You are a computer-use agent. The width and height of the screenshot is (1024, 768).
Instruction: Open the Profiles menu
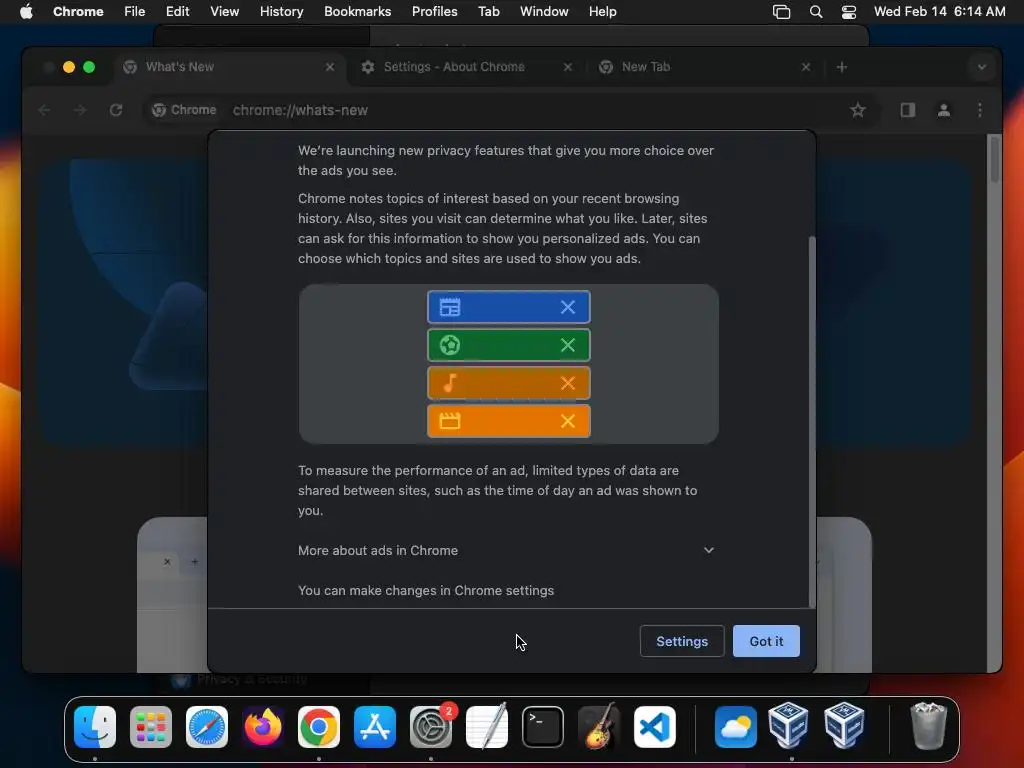coord(434,12)
